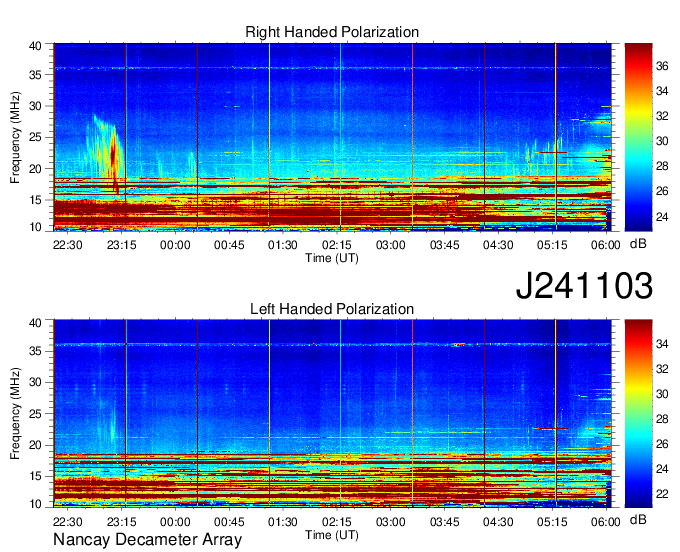Screen dimensions: 680x552
Task: Click the "25" frequency tick of Right Handed plot
Action: pos(35,137)
